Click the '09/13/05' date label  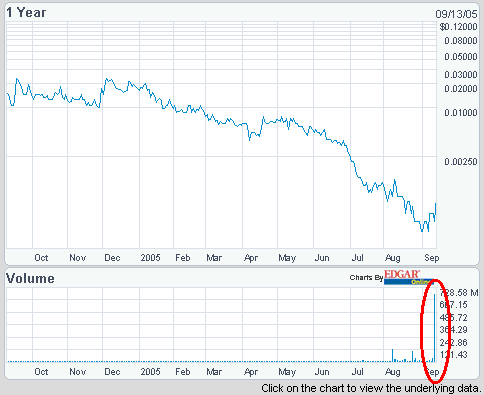(x=456, y=14)
